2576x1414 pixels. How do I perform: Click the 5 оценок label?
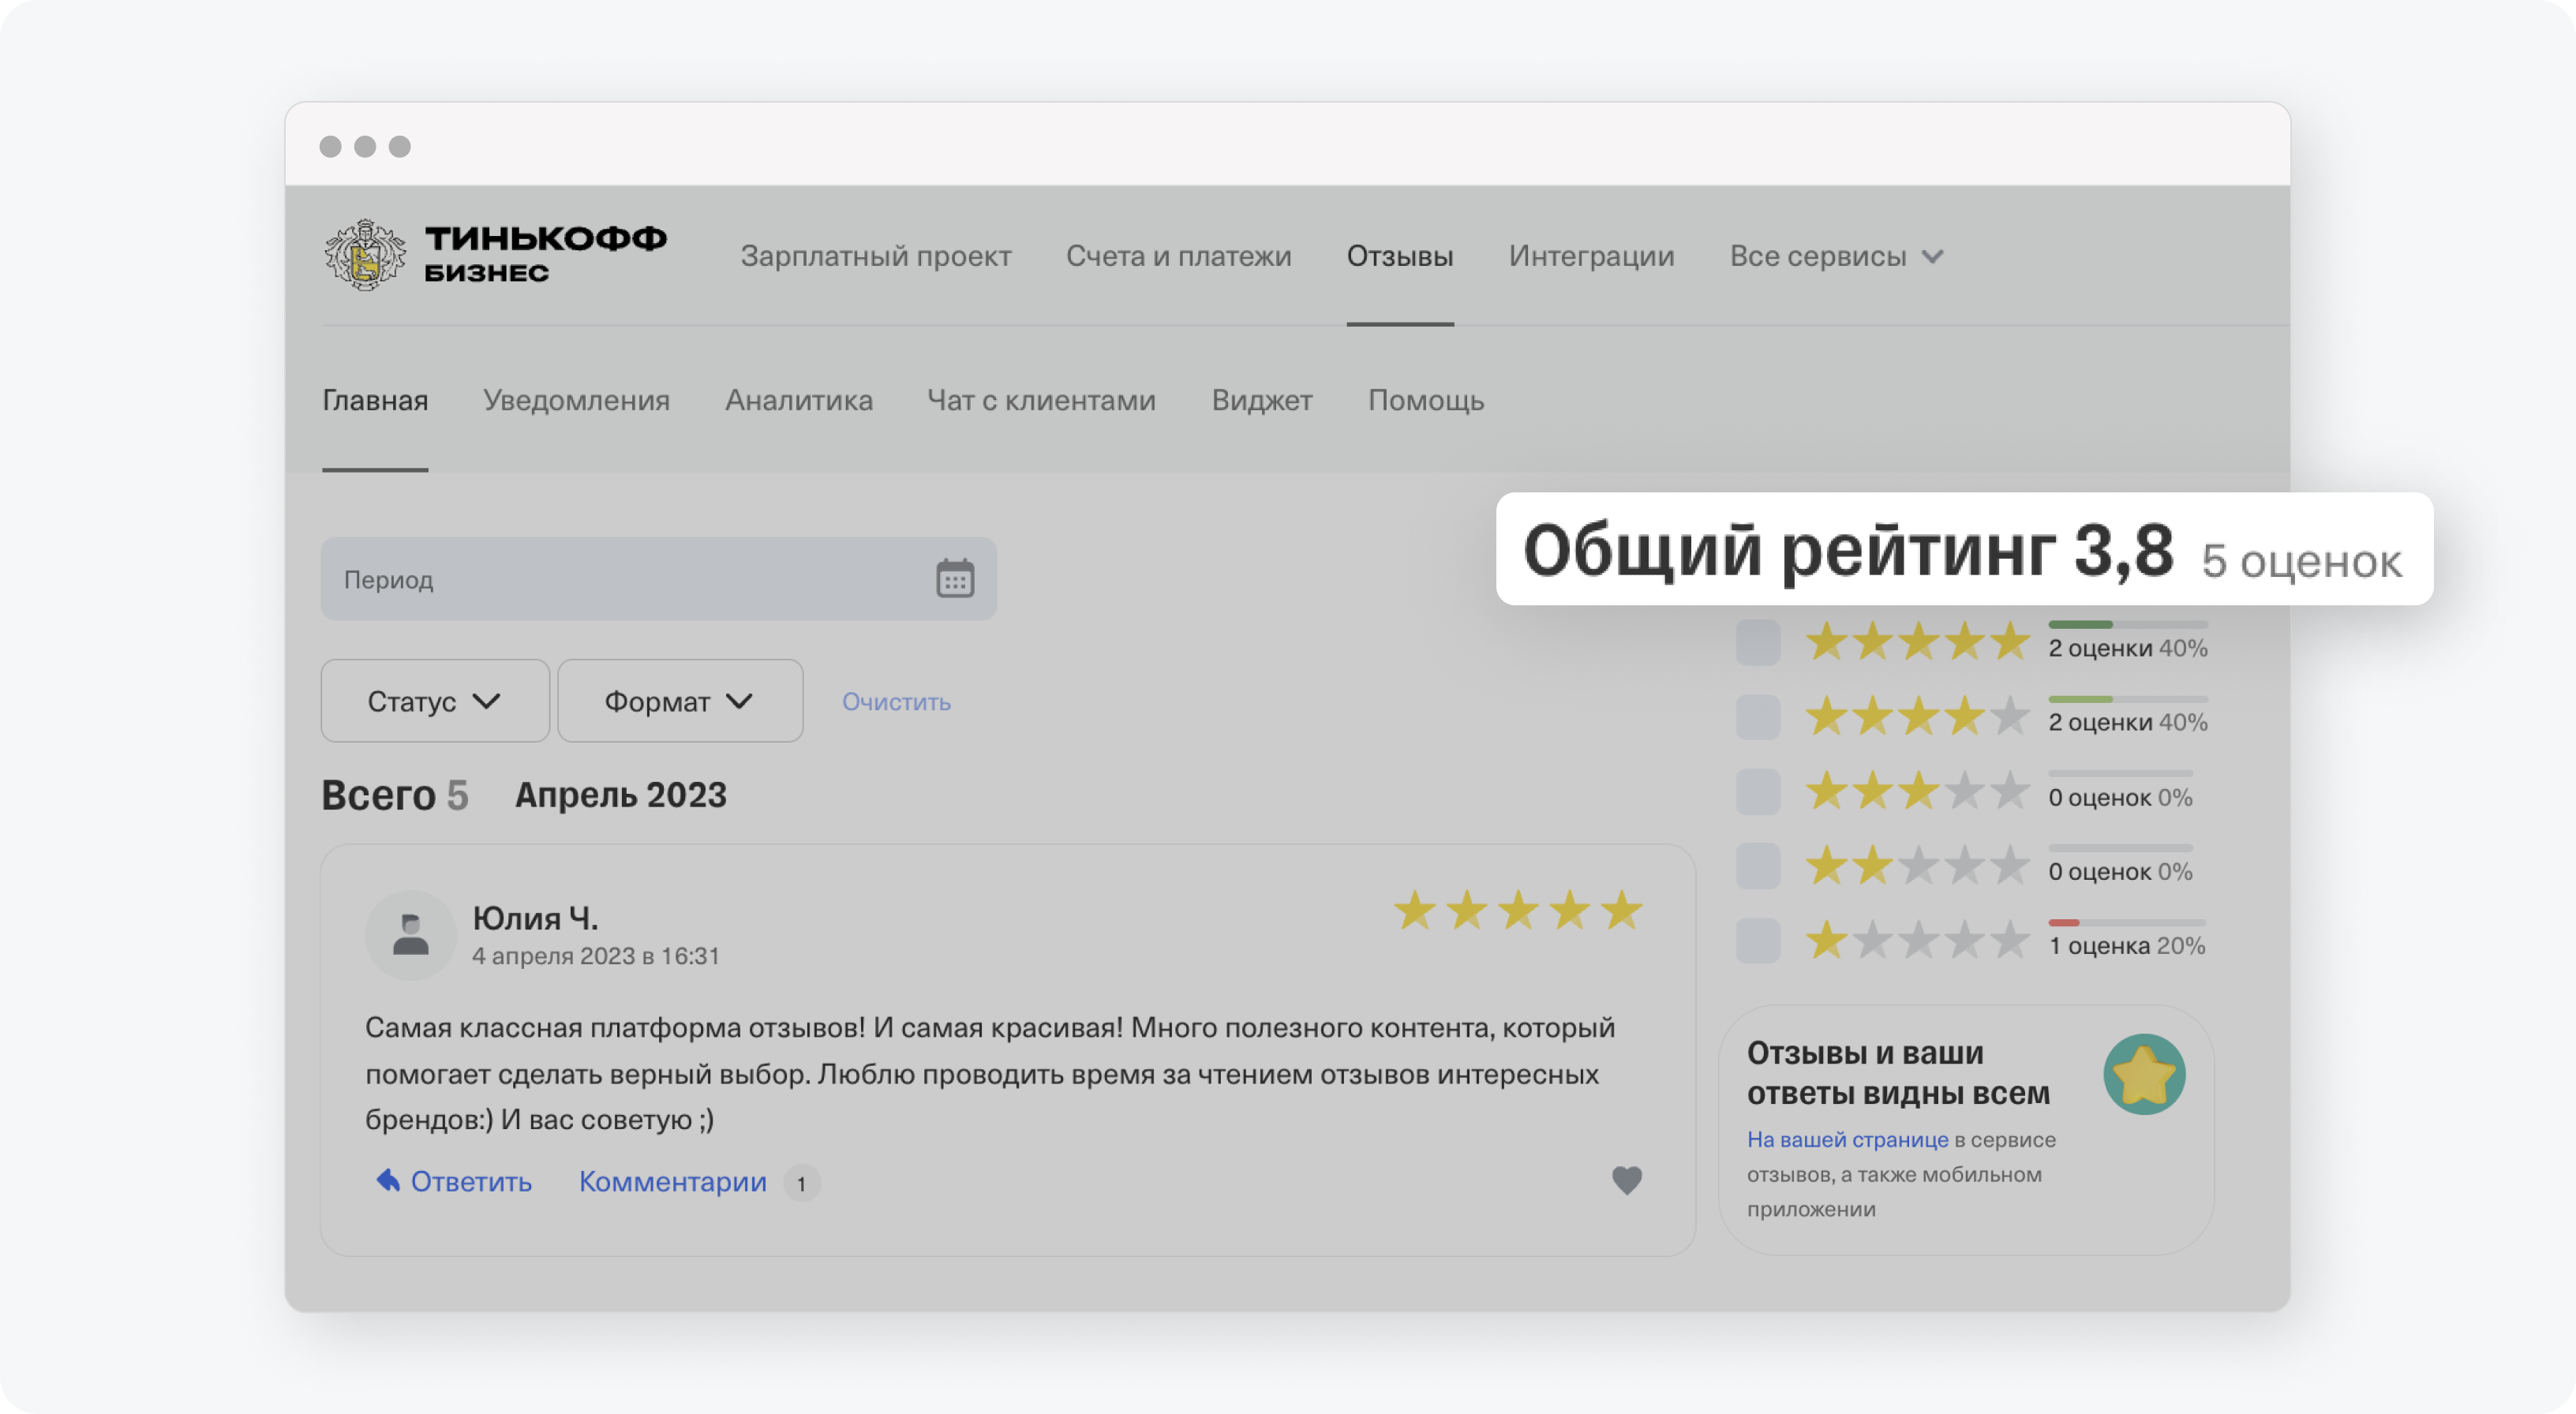click(x=2301, y=561)
